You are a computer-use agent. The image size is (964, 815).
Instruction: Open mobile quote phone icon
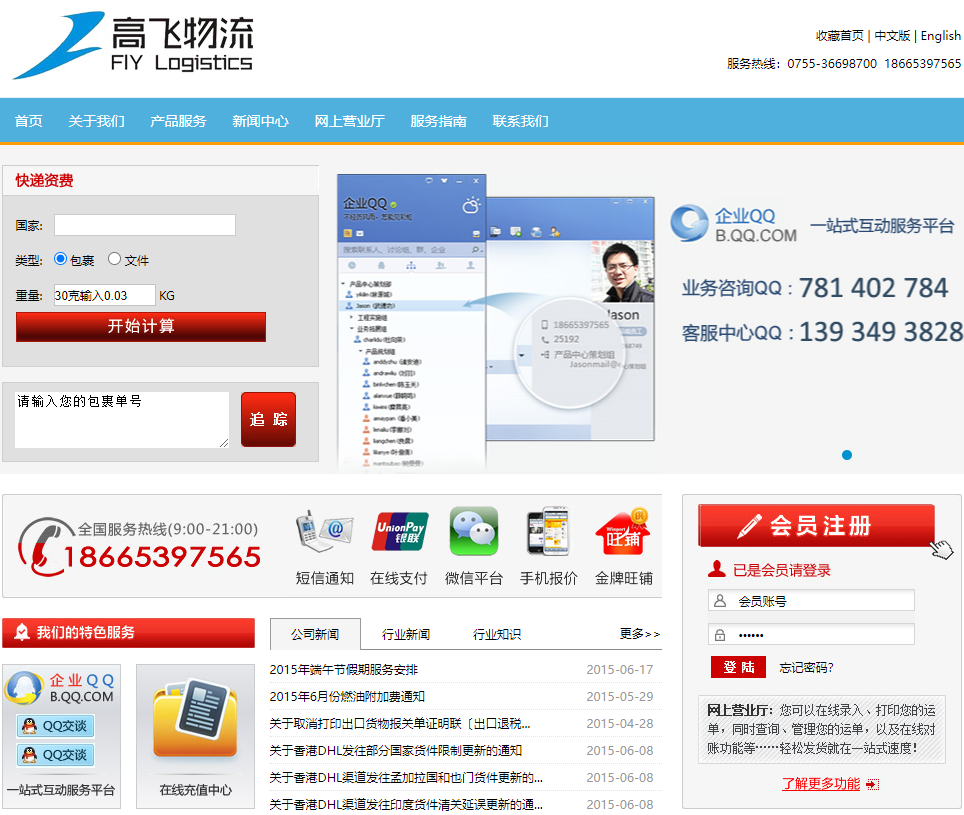tap(548, 533)
